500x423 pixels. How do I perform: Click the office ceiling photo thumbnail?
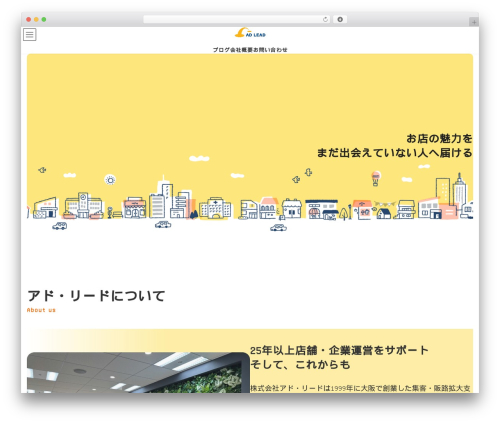(138, 372)
